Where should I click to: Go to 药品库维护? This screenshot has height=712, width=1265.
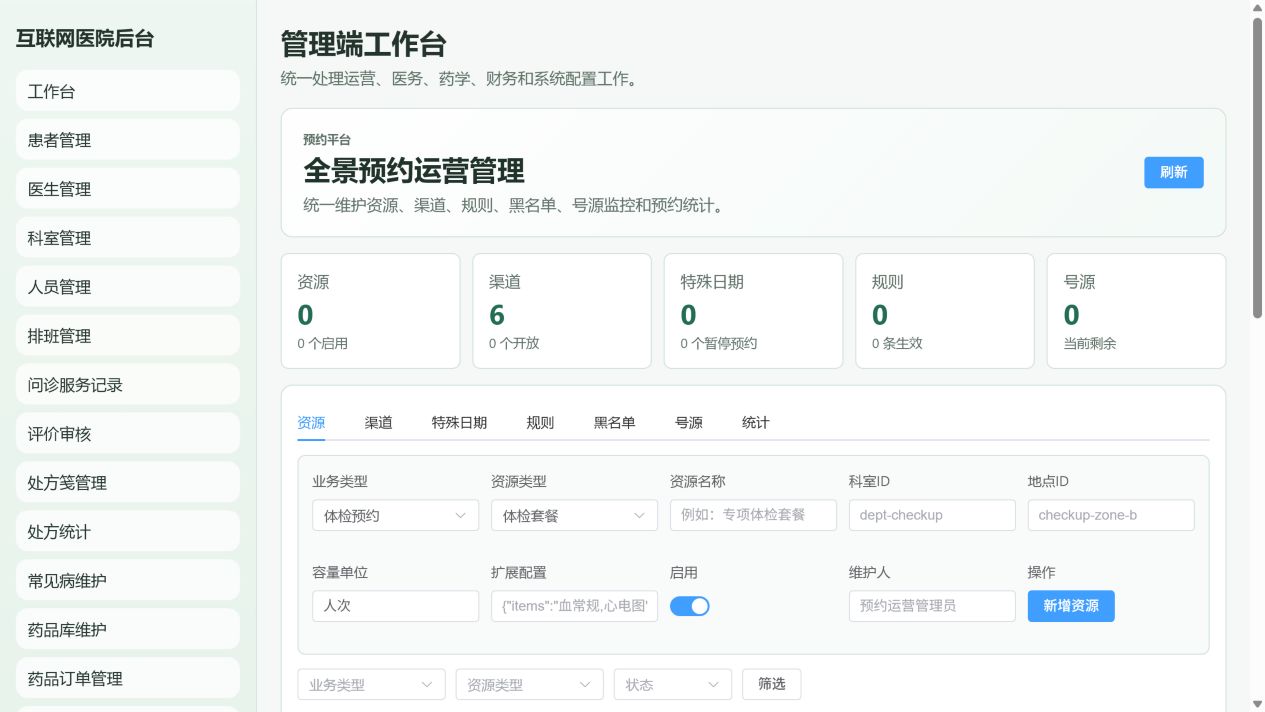128,630
